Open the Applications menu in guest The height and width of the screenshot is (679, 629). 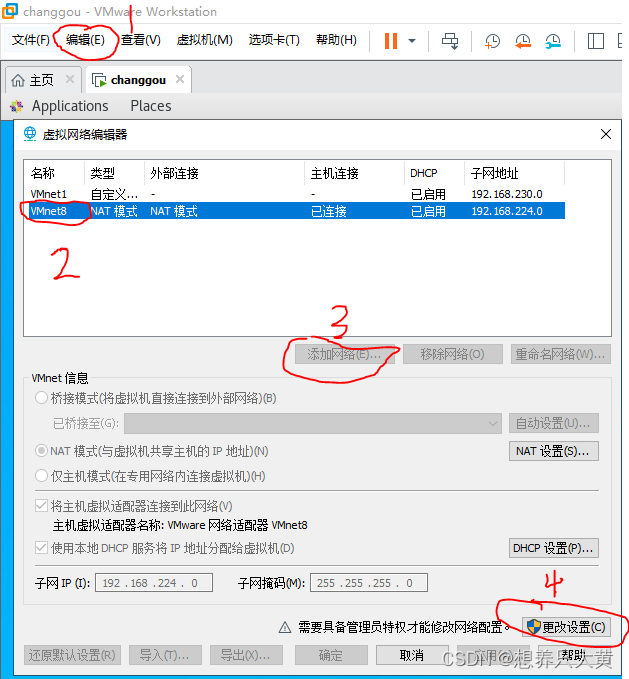(x=70, y=106)
